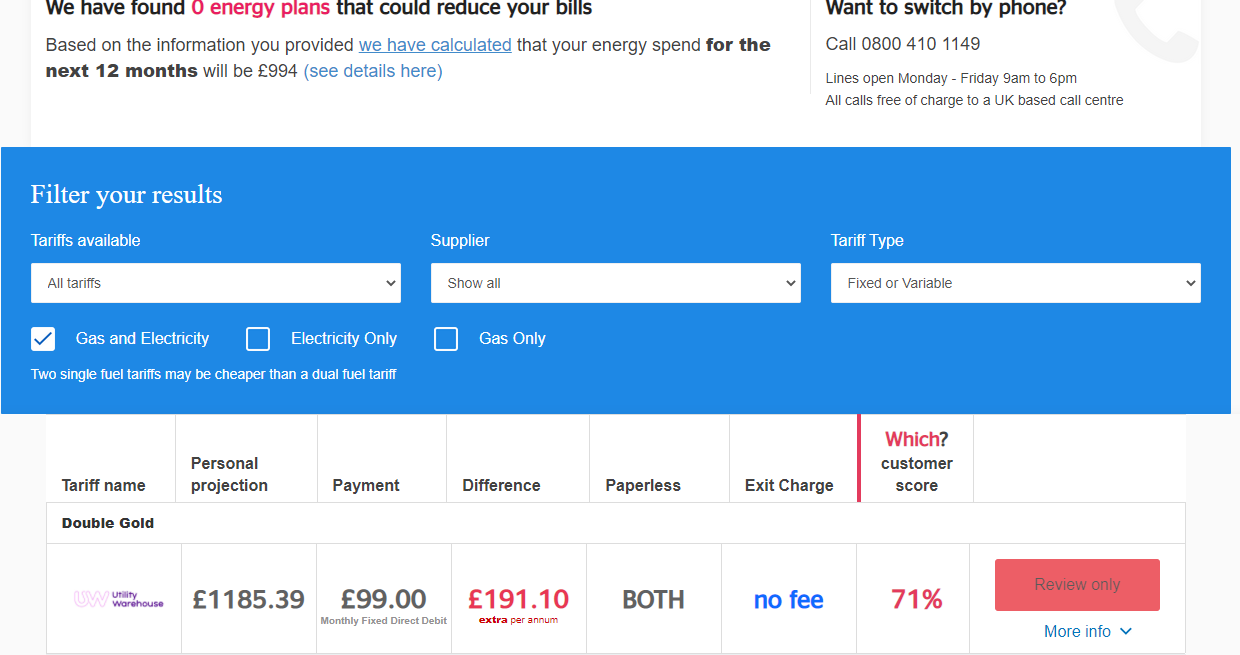Toggle the Gas and Electricity checkbox

[43, 339]
